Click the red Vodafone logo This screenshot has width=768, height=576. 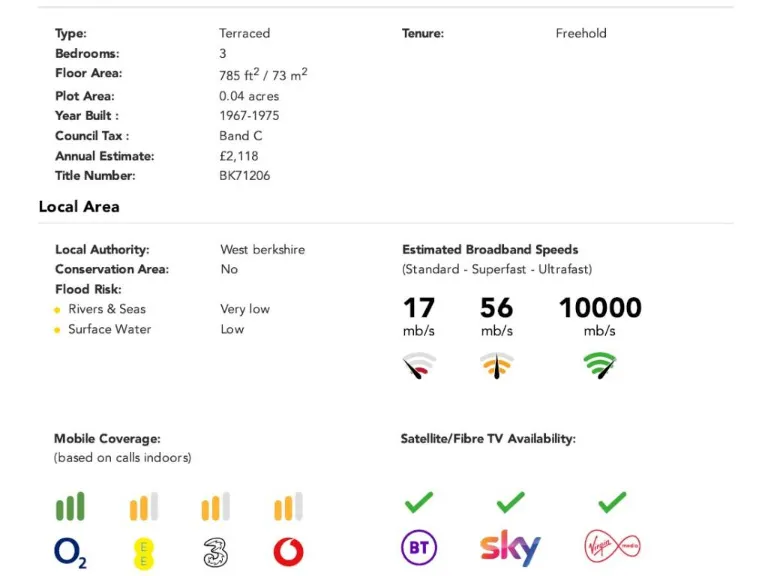(x=288, y=552)
